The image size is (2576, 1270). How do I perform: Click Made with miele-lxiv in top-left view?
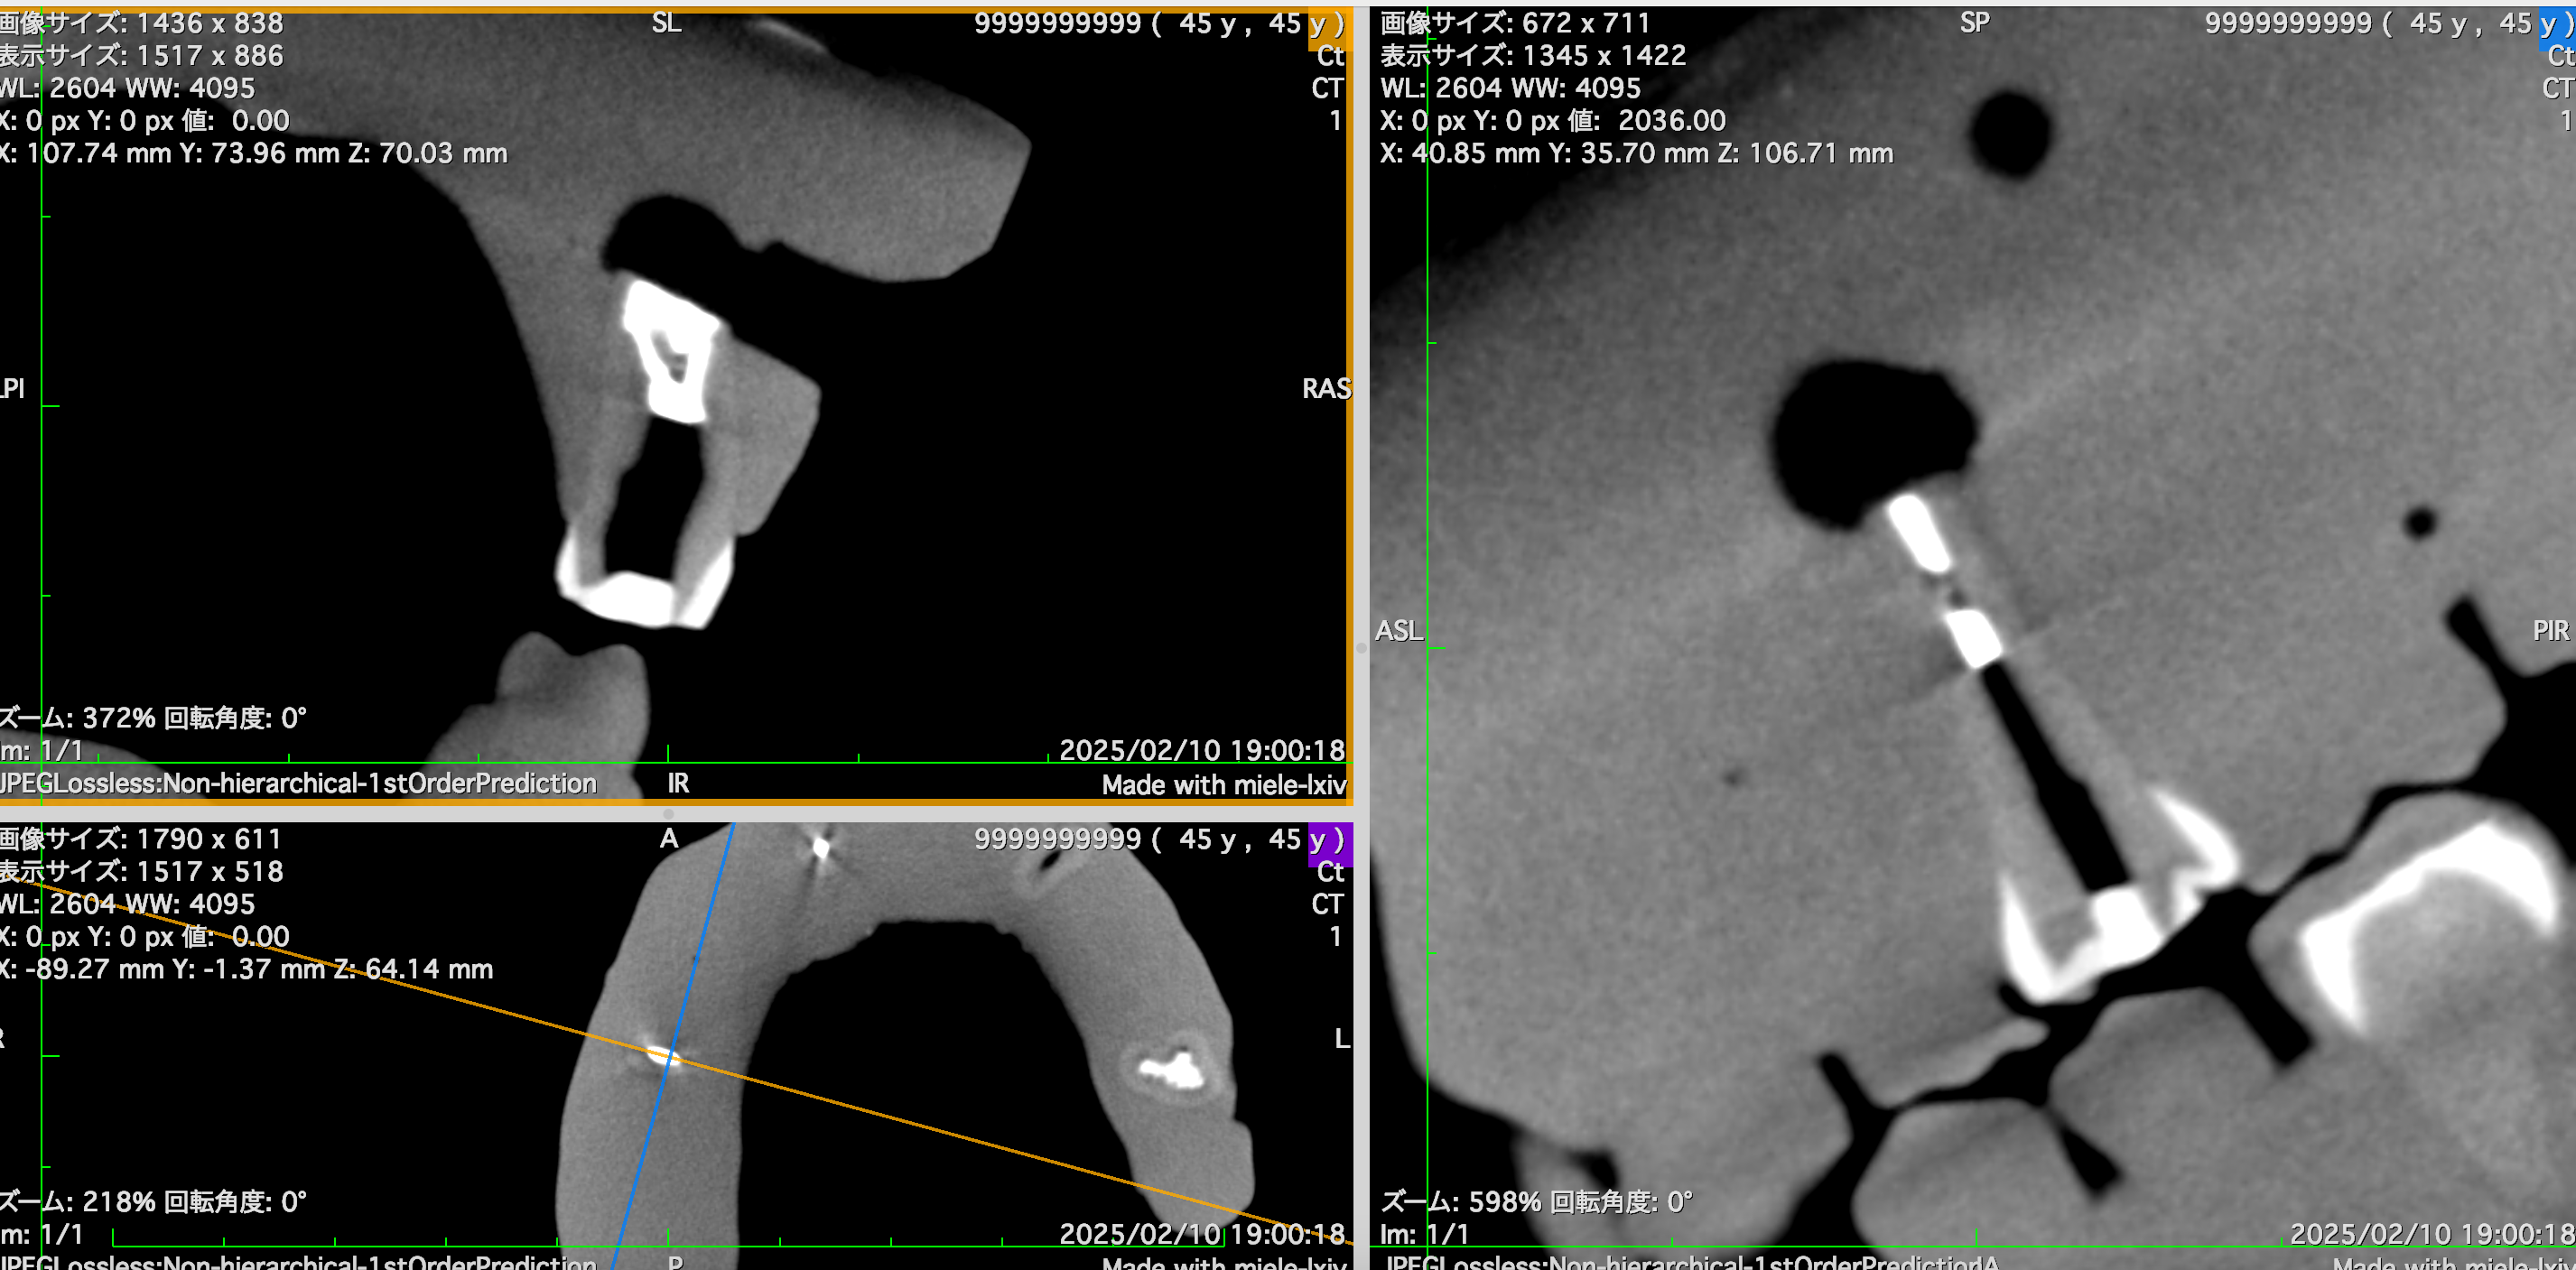pyautogui.click(x=1224, y=785)
